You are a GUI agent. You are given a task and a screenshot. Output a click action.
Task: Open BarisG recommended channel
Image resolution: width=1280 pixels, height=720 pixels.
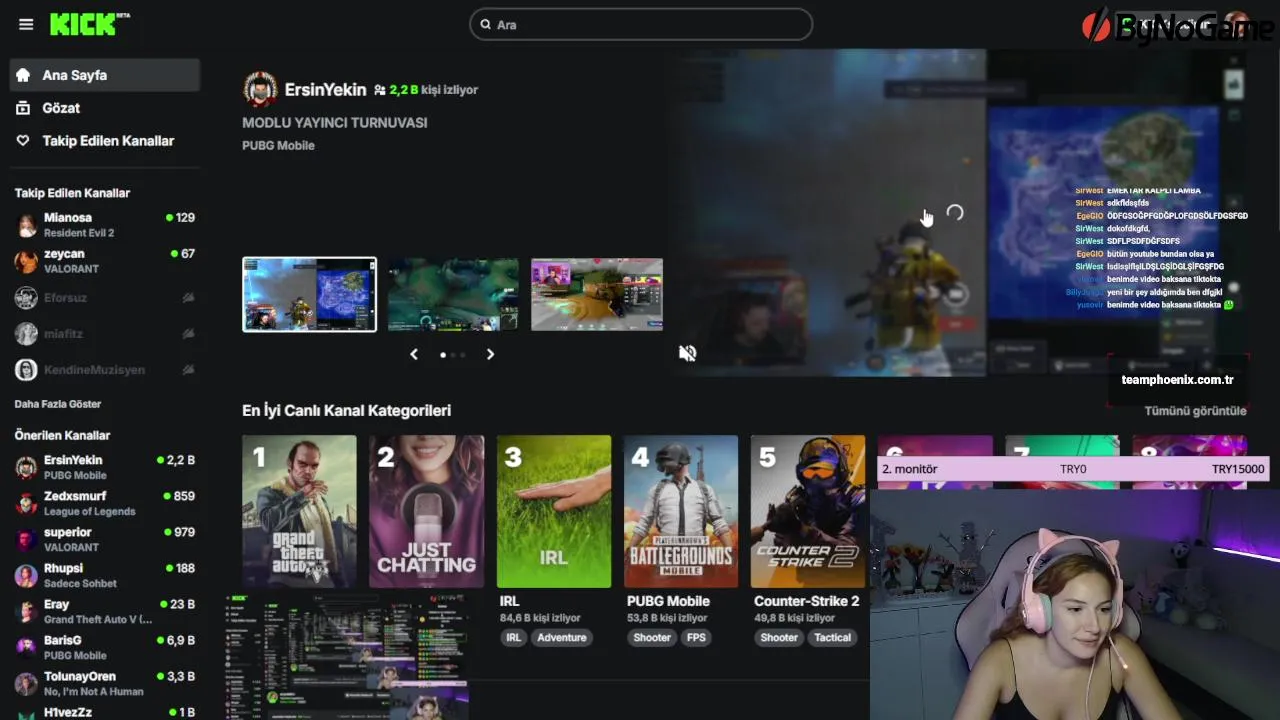pos(105,647)
